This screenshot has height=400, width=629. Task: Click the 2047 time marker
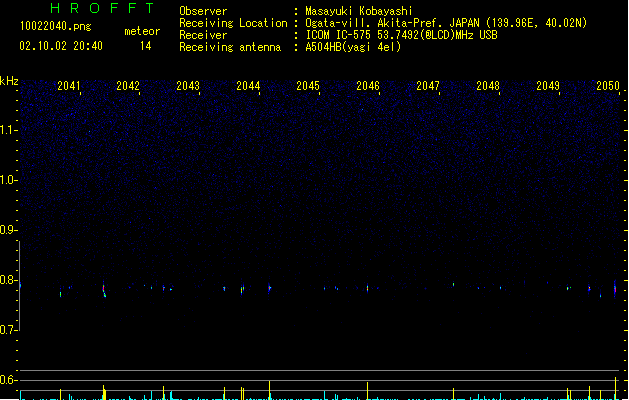(x=428, y=86)
